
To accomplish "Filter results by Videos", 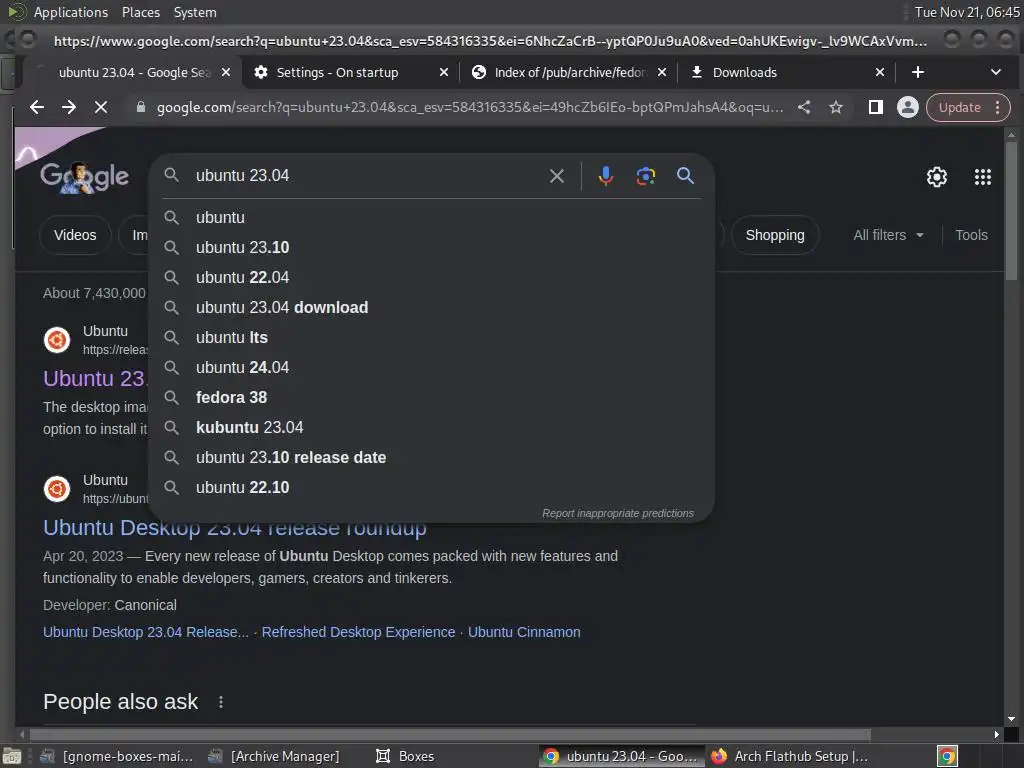I will (x=75, y=235).
